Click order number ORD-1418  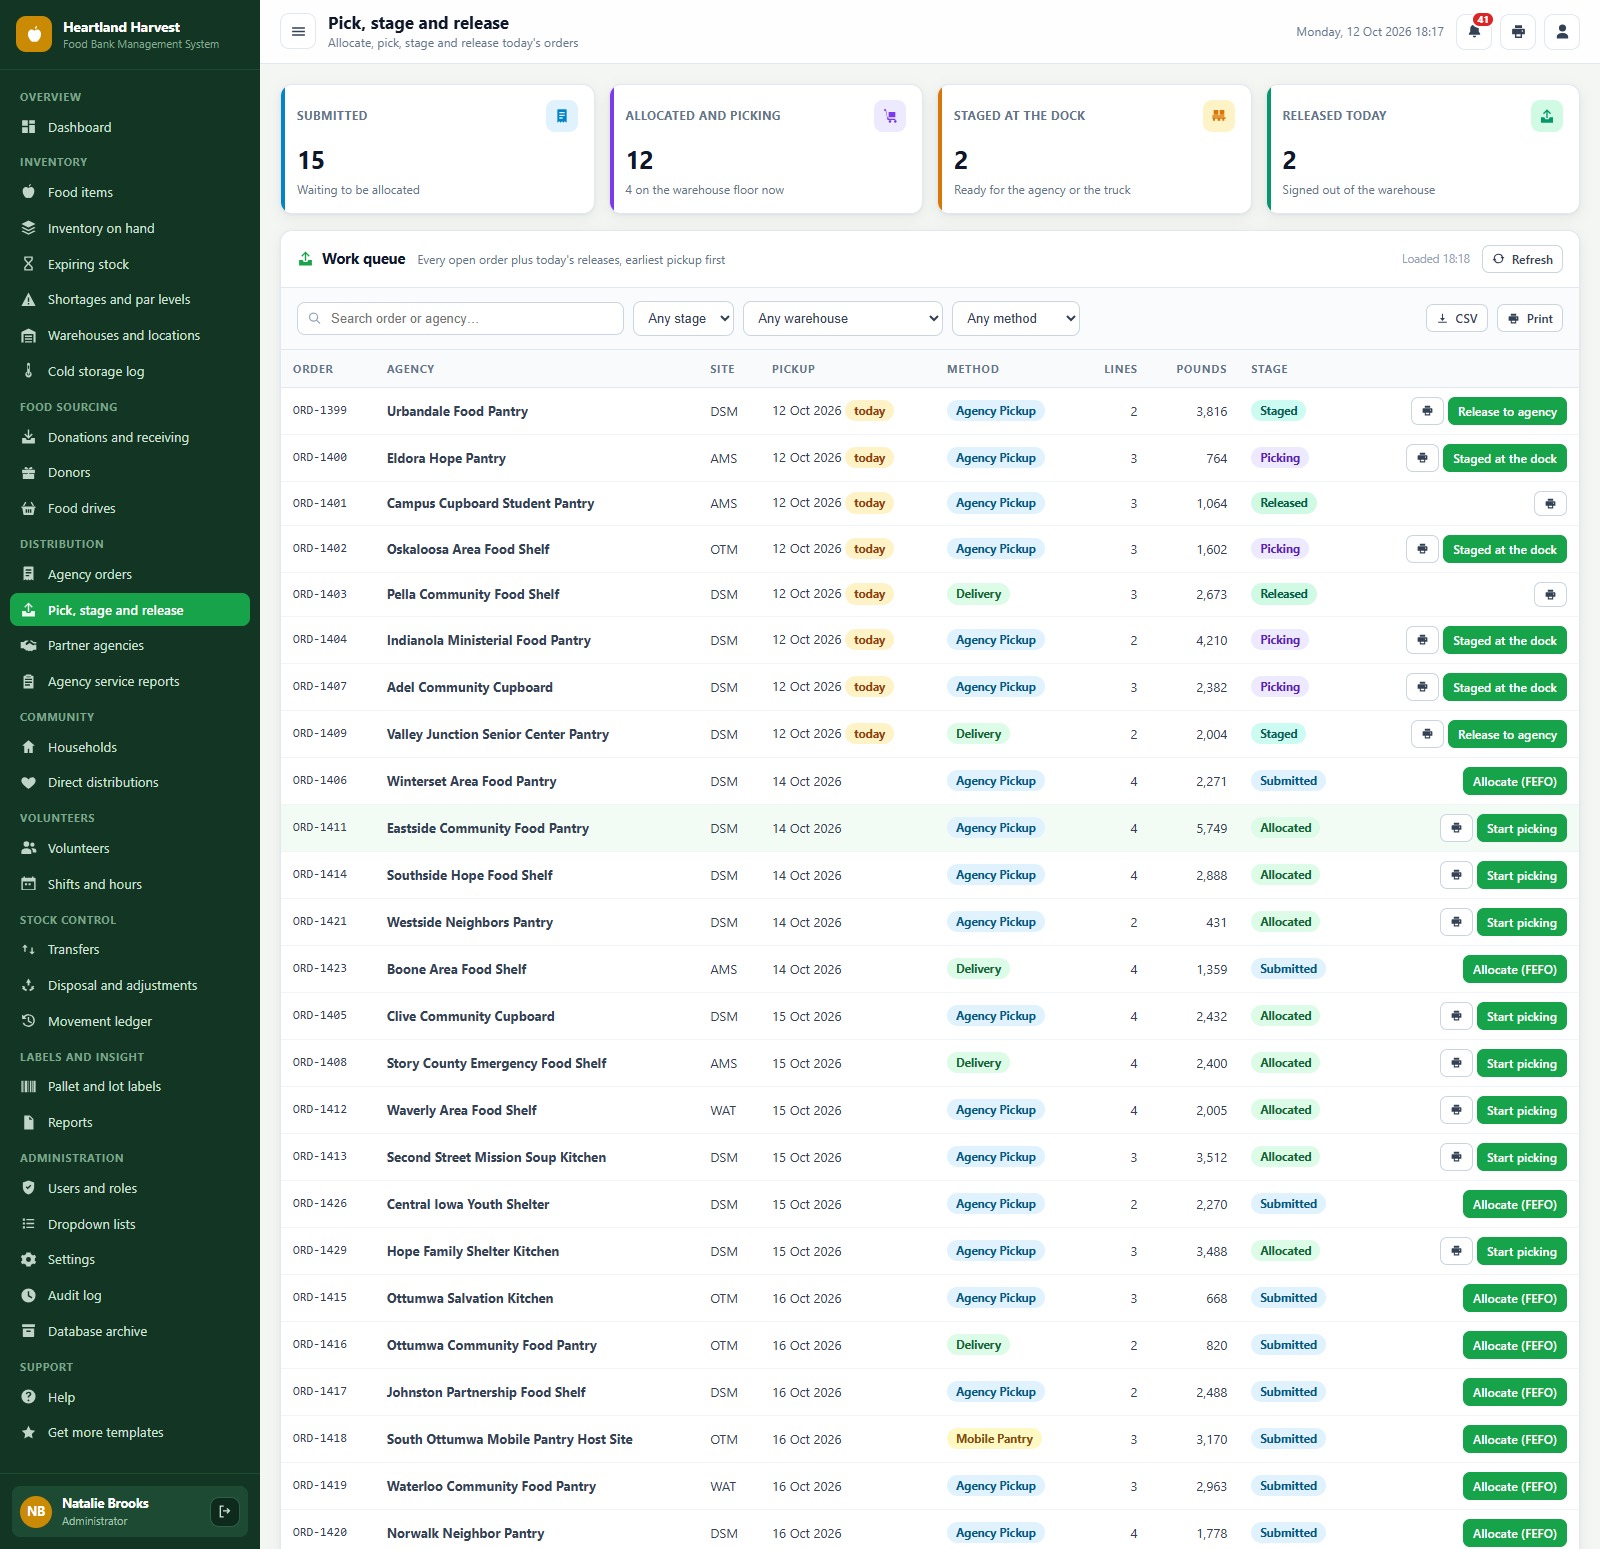coord(320,1439)
